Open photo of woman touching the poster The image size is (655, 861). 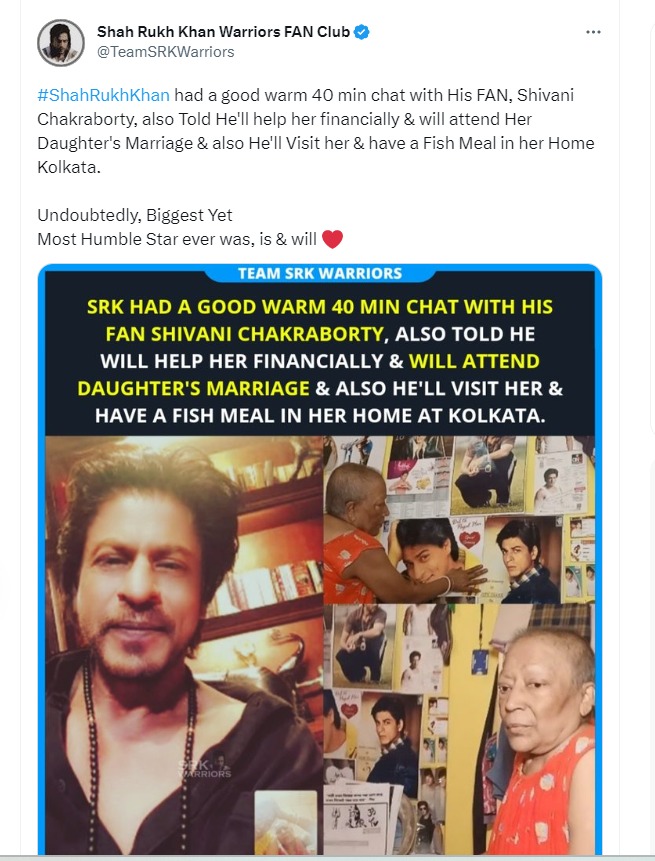pos(459,520)
